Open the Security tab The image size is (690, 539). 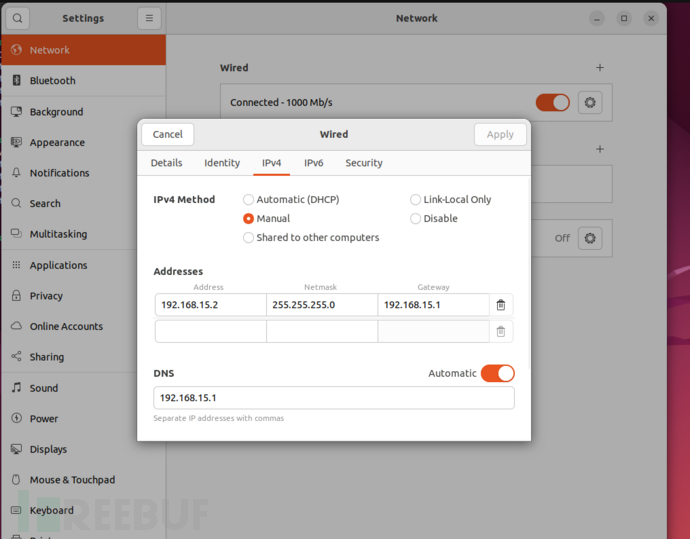pyautogui.click(x=364, y=163)
